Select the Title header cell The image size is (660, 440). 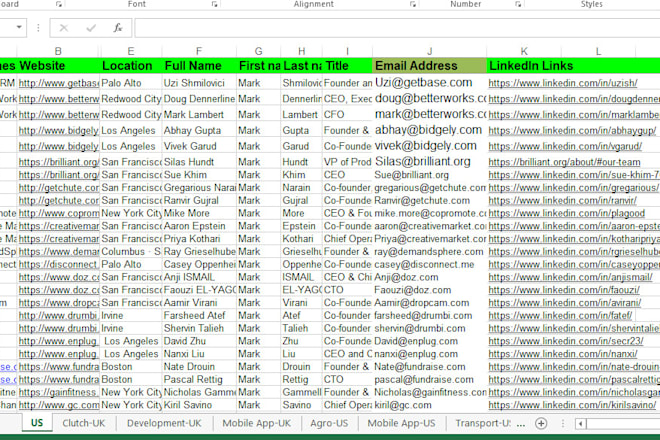click(348, 66)
